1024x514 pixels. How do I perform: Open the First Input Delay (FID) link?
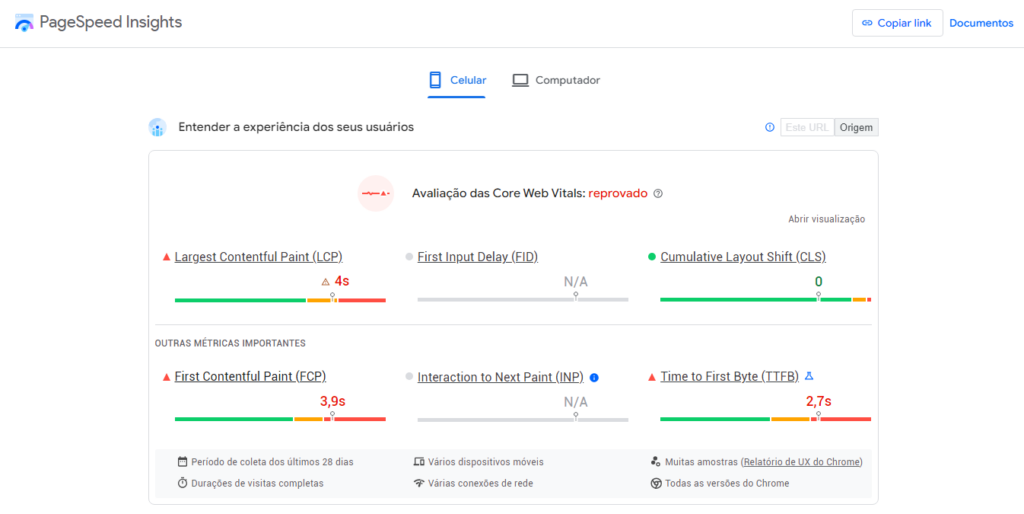(x=477, y=257)
